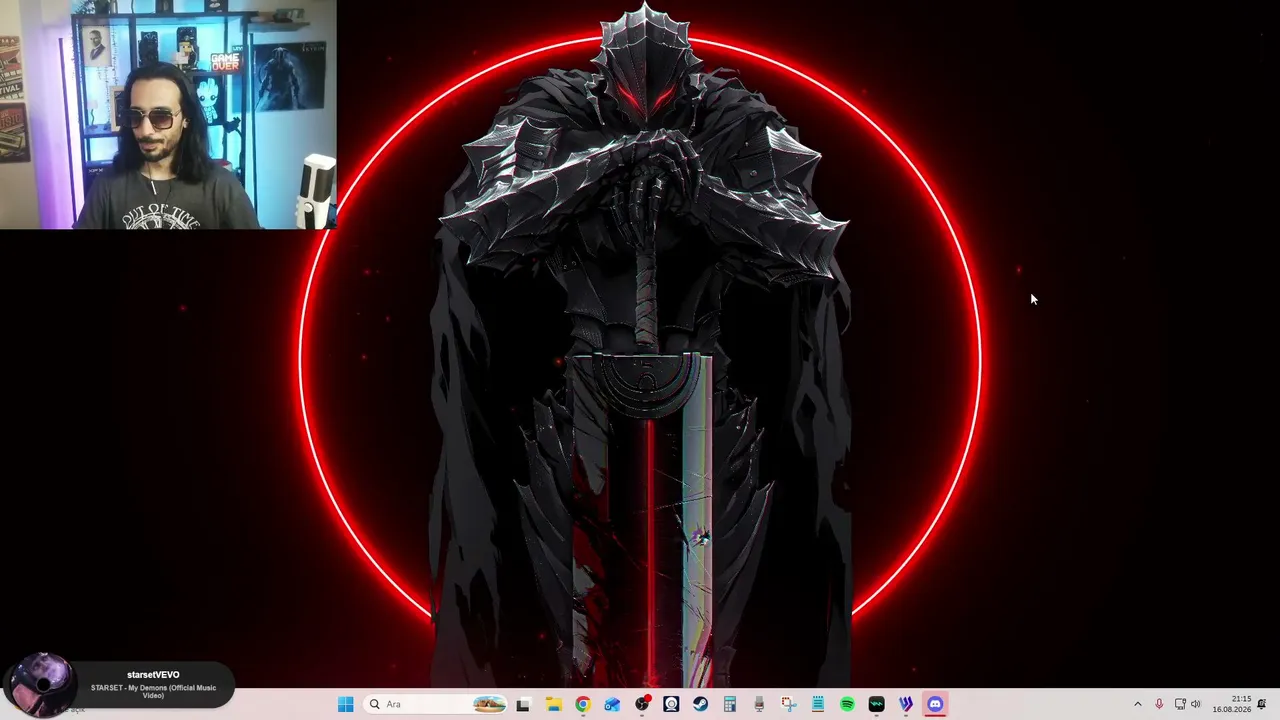This screenshot has height=720, width=1280.
Task: Open the grey microphone app icon in taskbar centre
Action: tap(759, 704)
